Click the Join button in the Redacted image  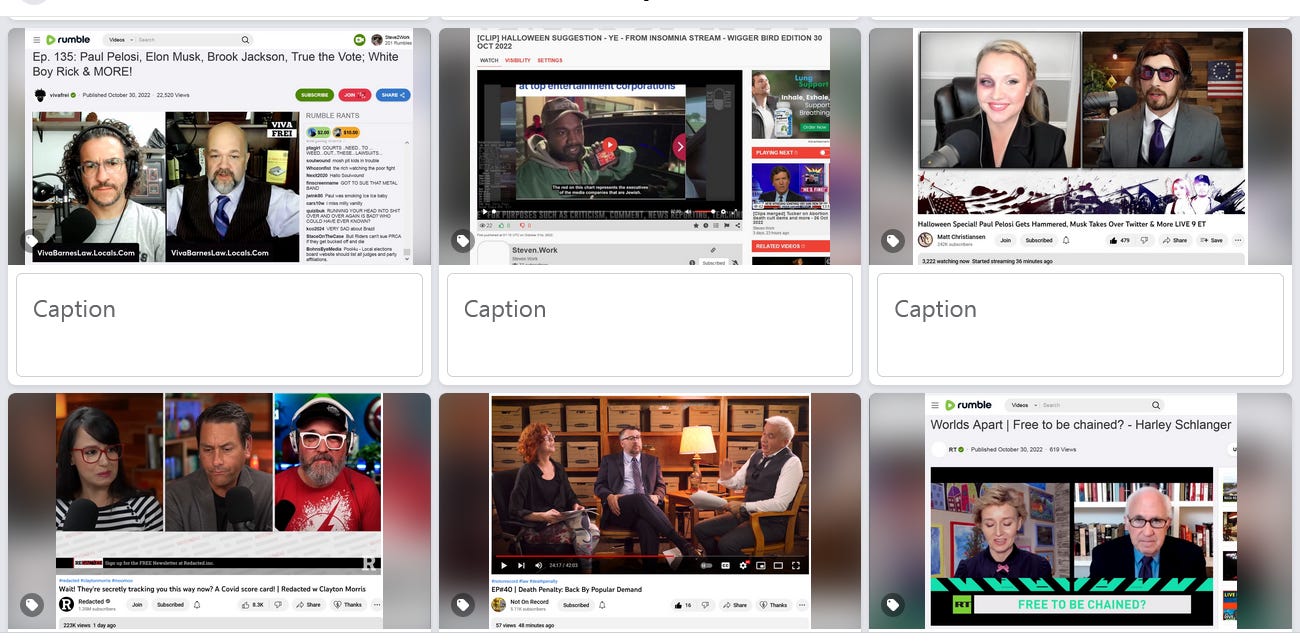(x=137, y=604)
